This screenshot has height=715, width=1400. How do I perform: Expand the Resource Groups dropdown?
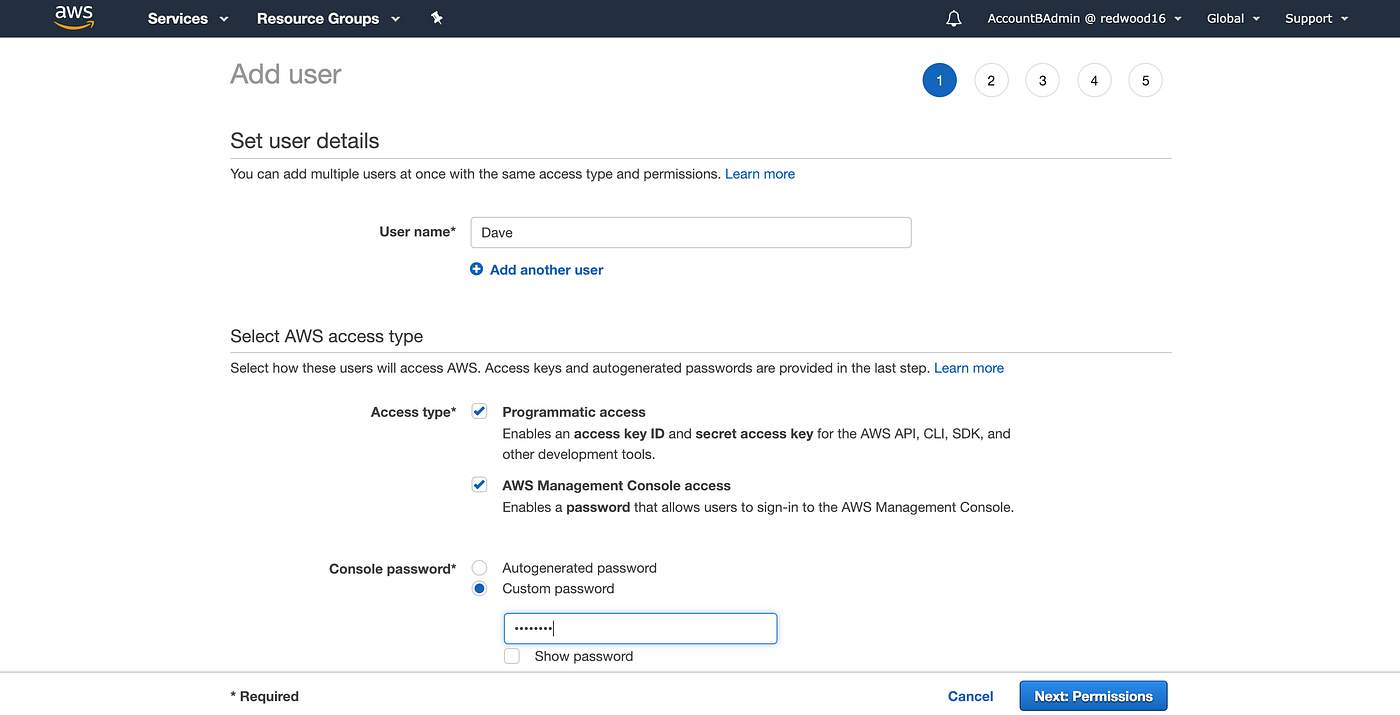tap(328, 18)
